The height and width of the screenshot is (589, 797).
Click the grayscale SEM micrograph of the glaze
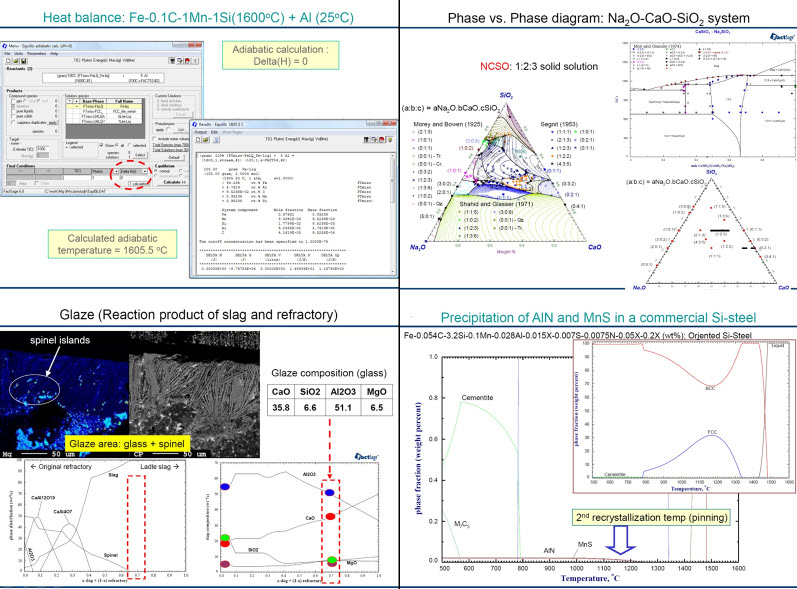coord(195,394)
